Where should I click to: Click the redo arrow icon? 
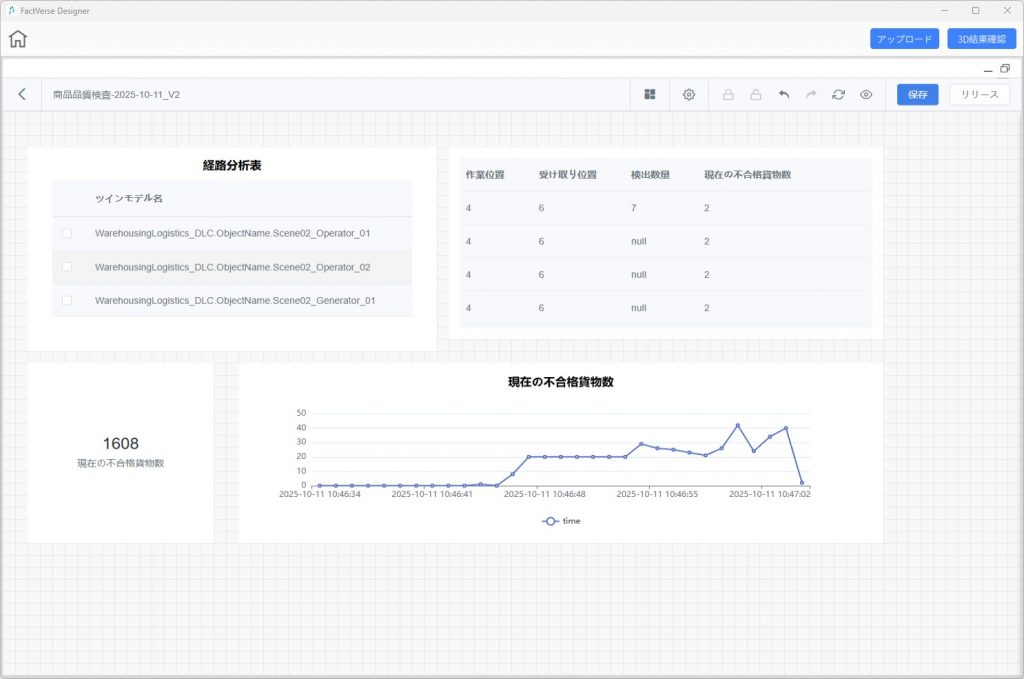[811, 94]
